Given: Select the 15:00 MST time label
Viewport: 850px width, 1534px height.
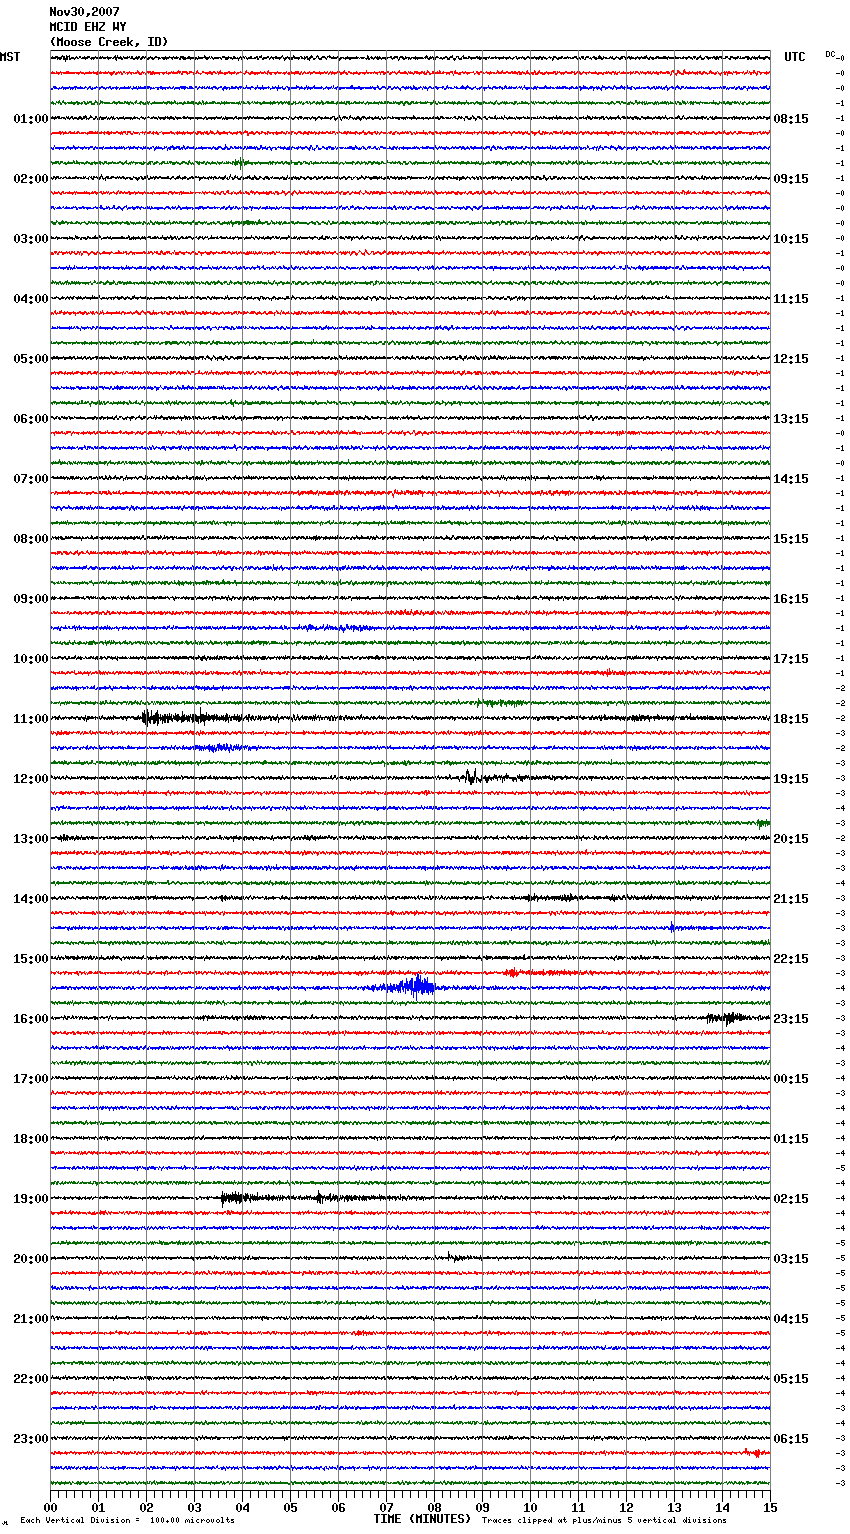Looking at the screenshot, I should tap(30, 959).
